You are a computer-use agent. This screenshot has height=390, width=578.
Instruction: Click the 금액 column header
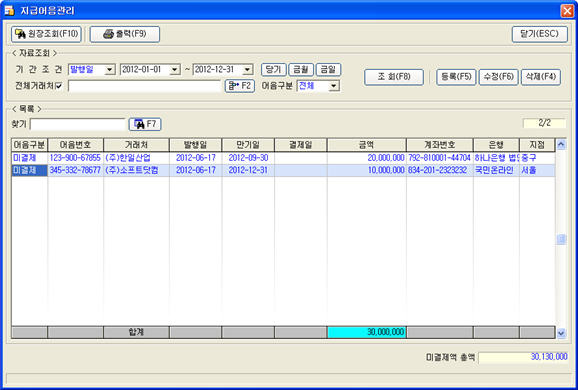point(367,145)
